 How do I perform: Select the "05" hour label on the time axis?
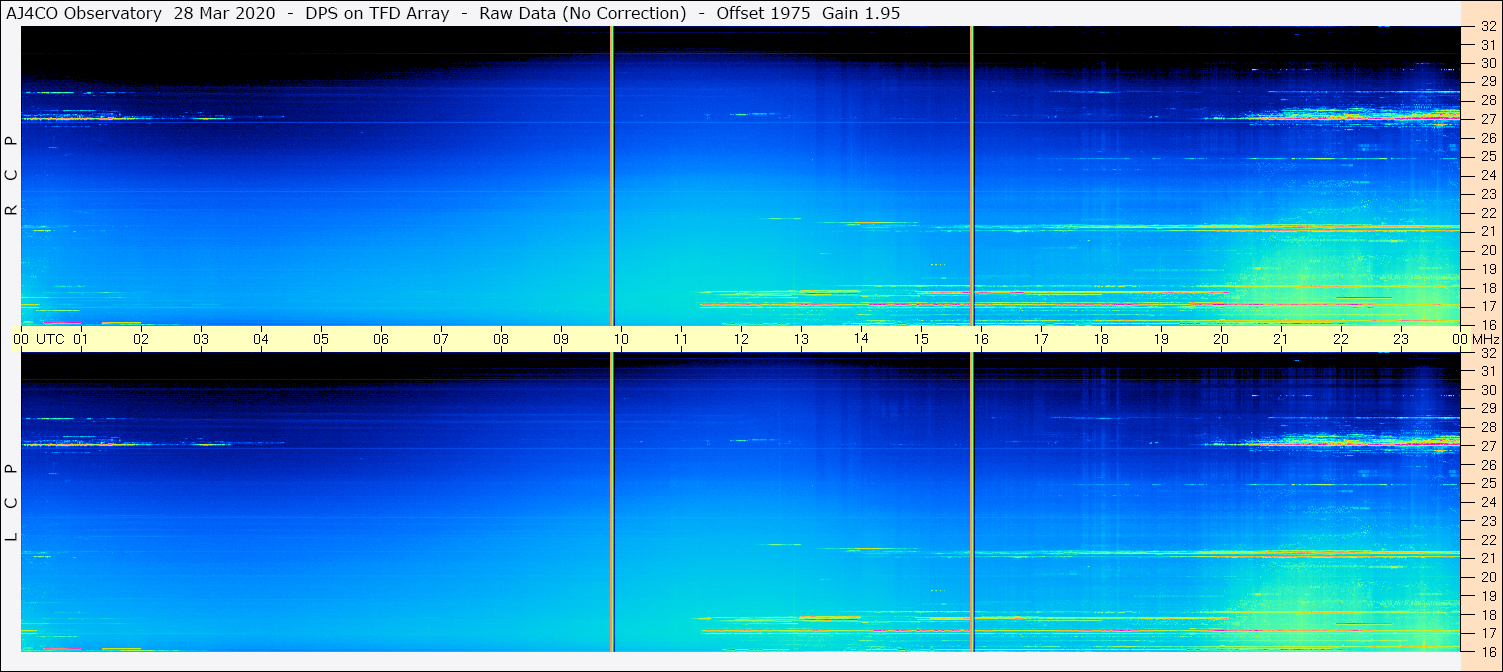[321, 339]
